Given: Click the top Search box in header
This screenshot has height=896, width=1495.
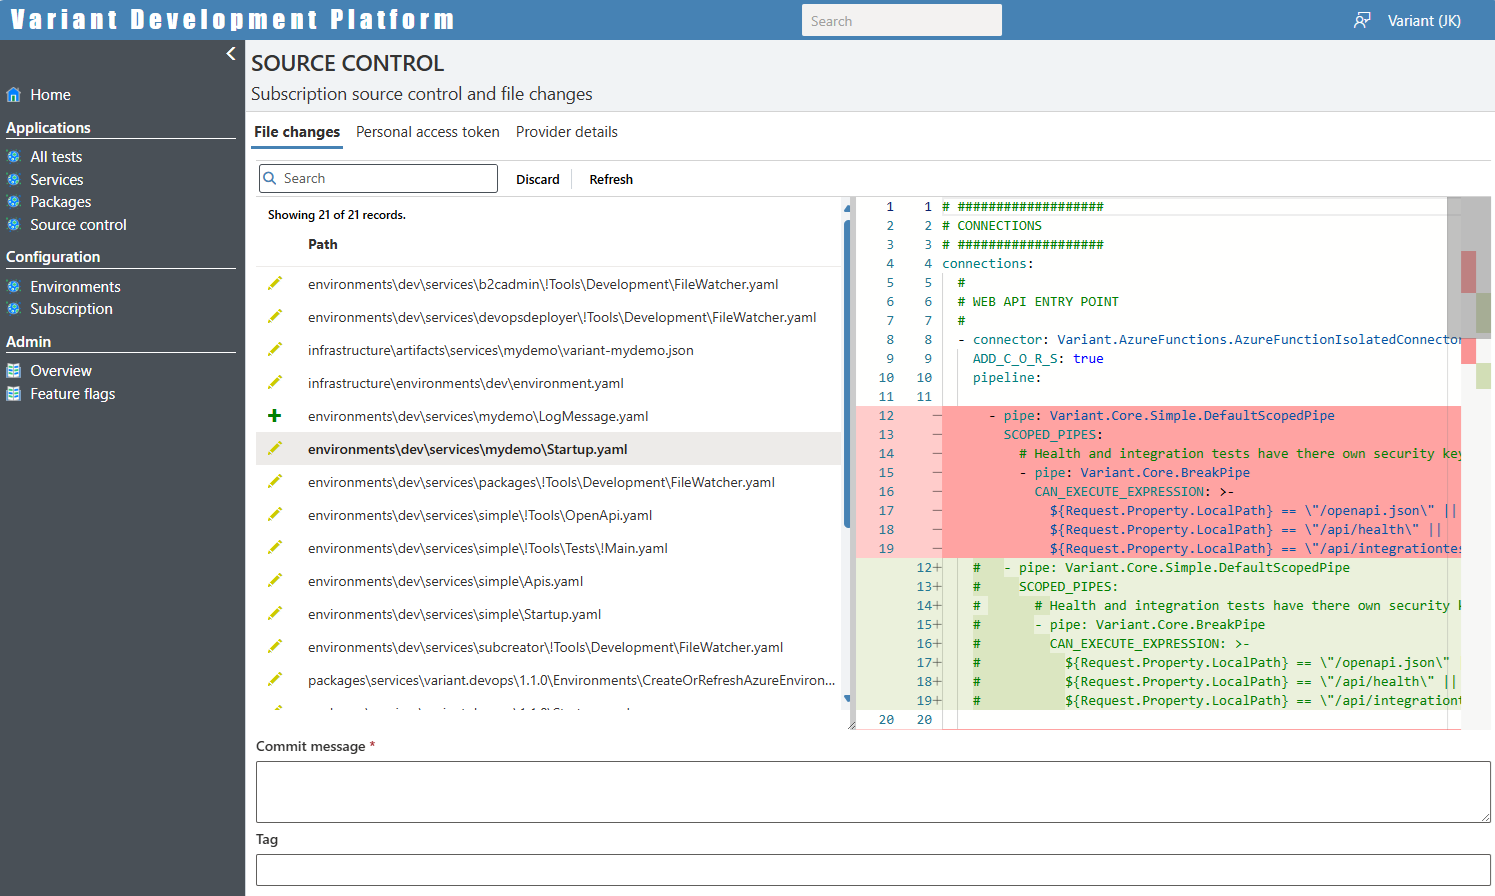Looking at the screenshot, I should coord(901,21).
